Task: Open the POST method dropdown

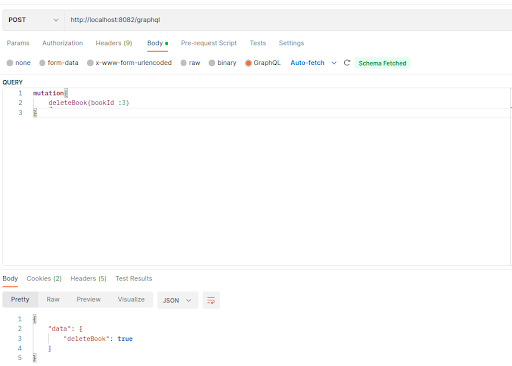Action: coord(33,20)
